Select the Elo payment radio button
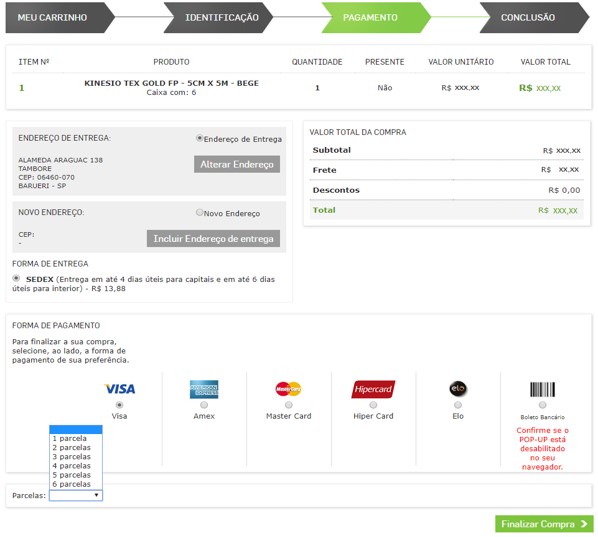The height and width of the screenshot is (537, 598). [458, 405]
